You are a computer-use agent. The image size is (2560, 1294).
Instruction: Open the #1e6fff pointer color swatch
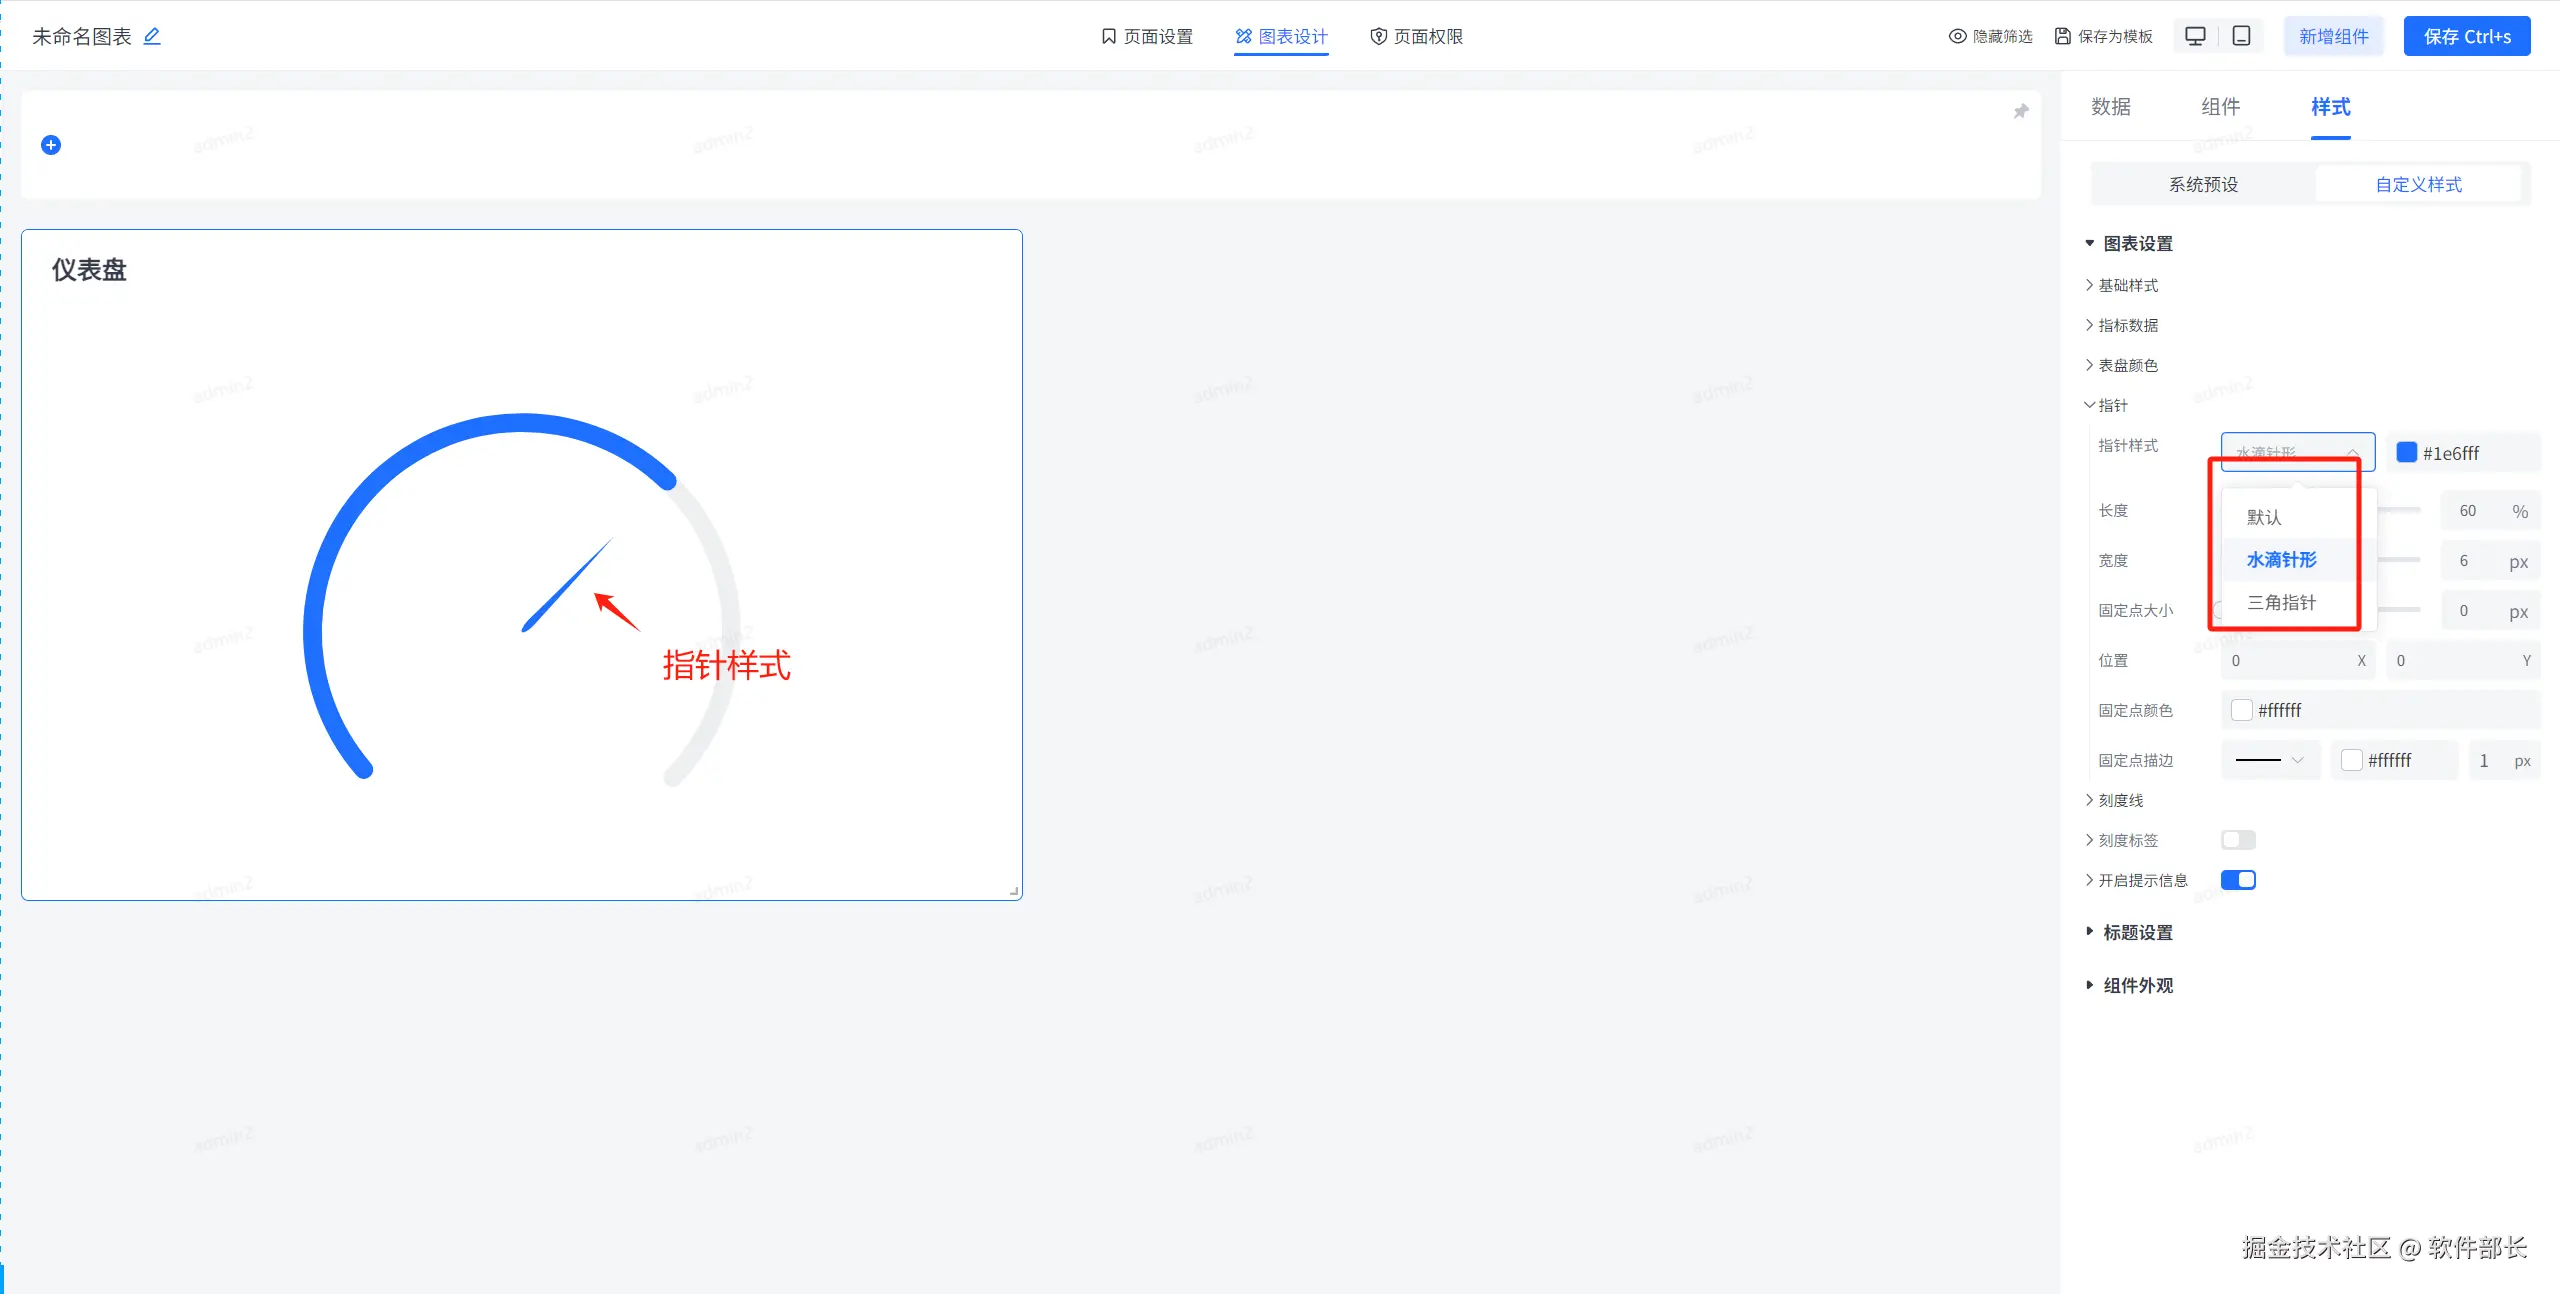[2407, 452]
